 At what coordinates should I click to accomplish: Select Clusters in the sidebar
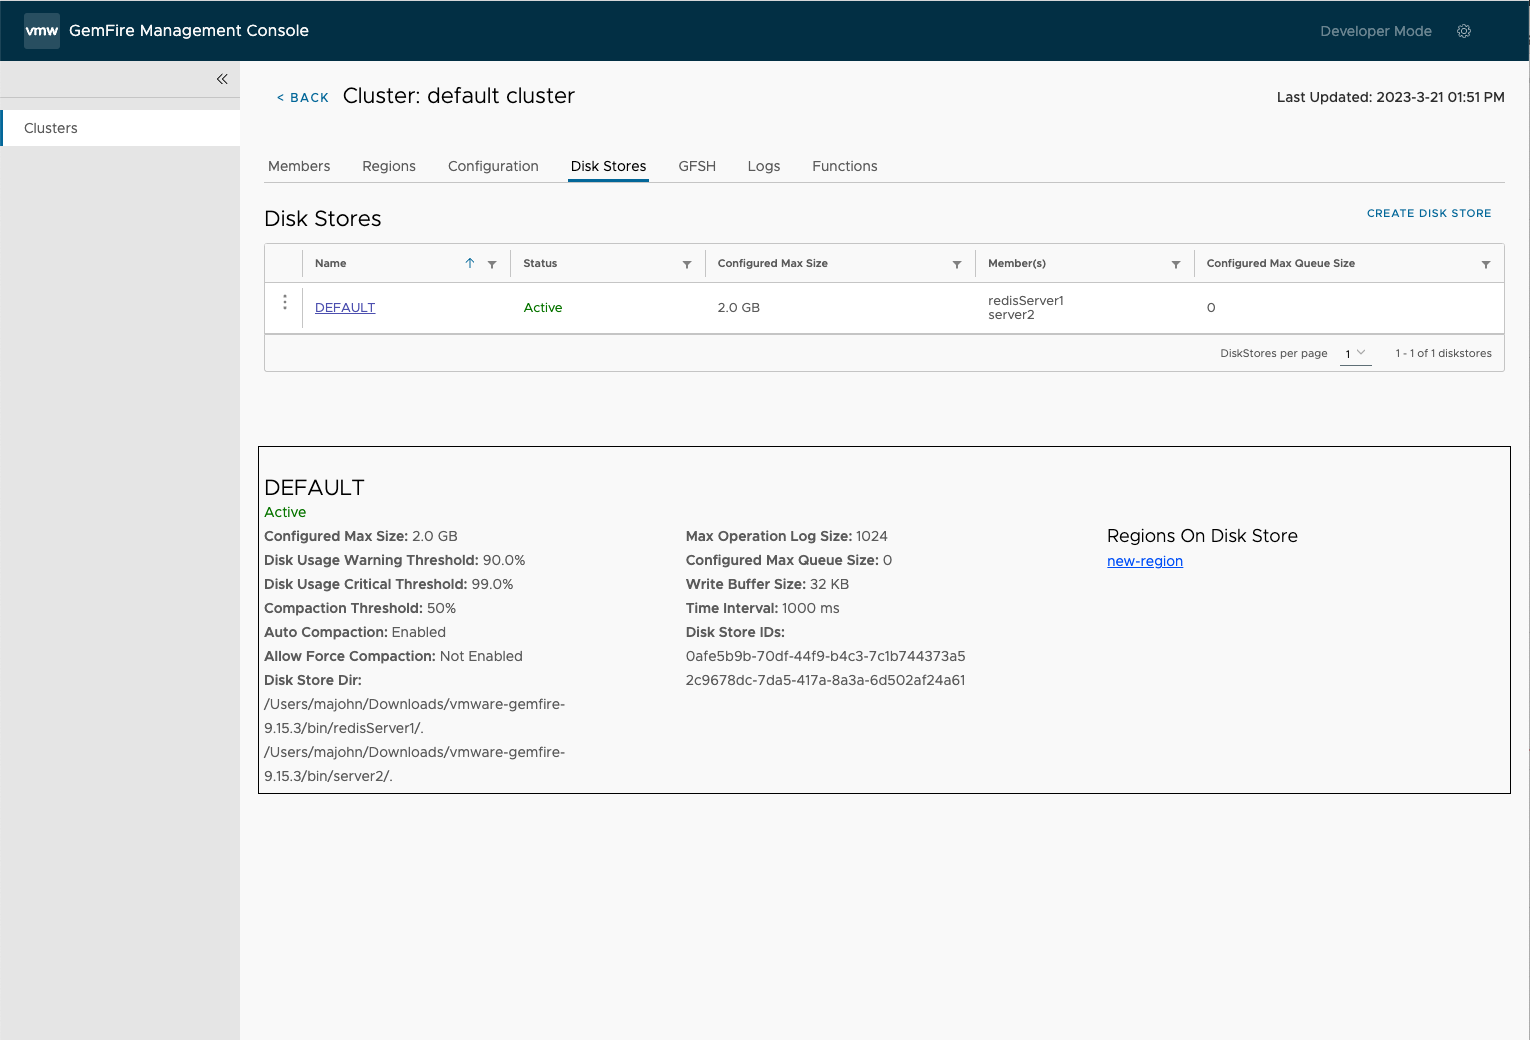point(120,128)
